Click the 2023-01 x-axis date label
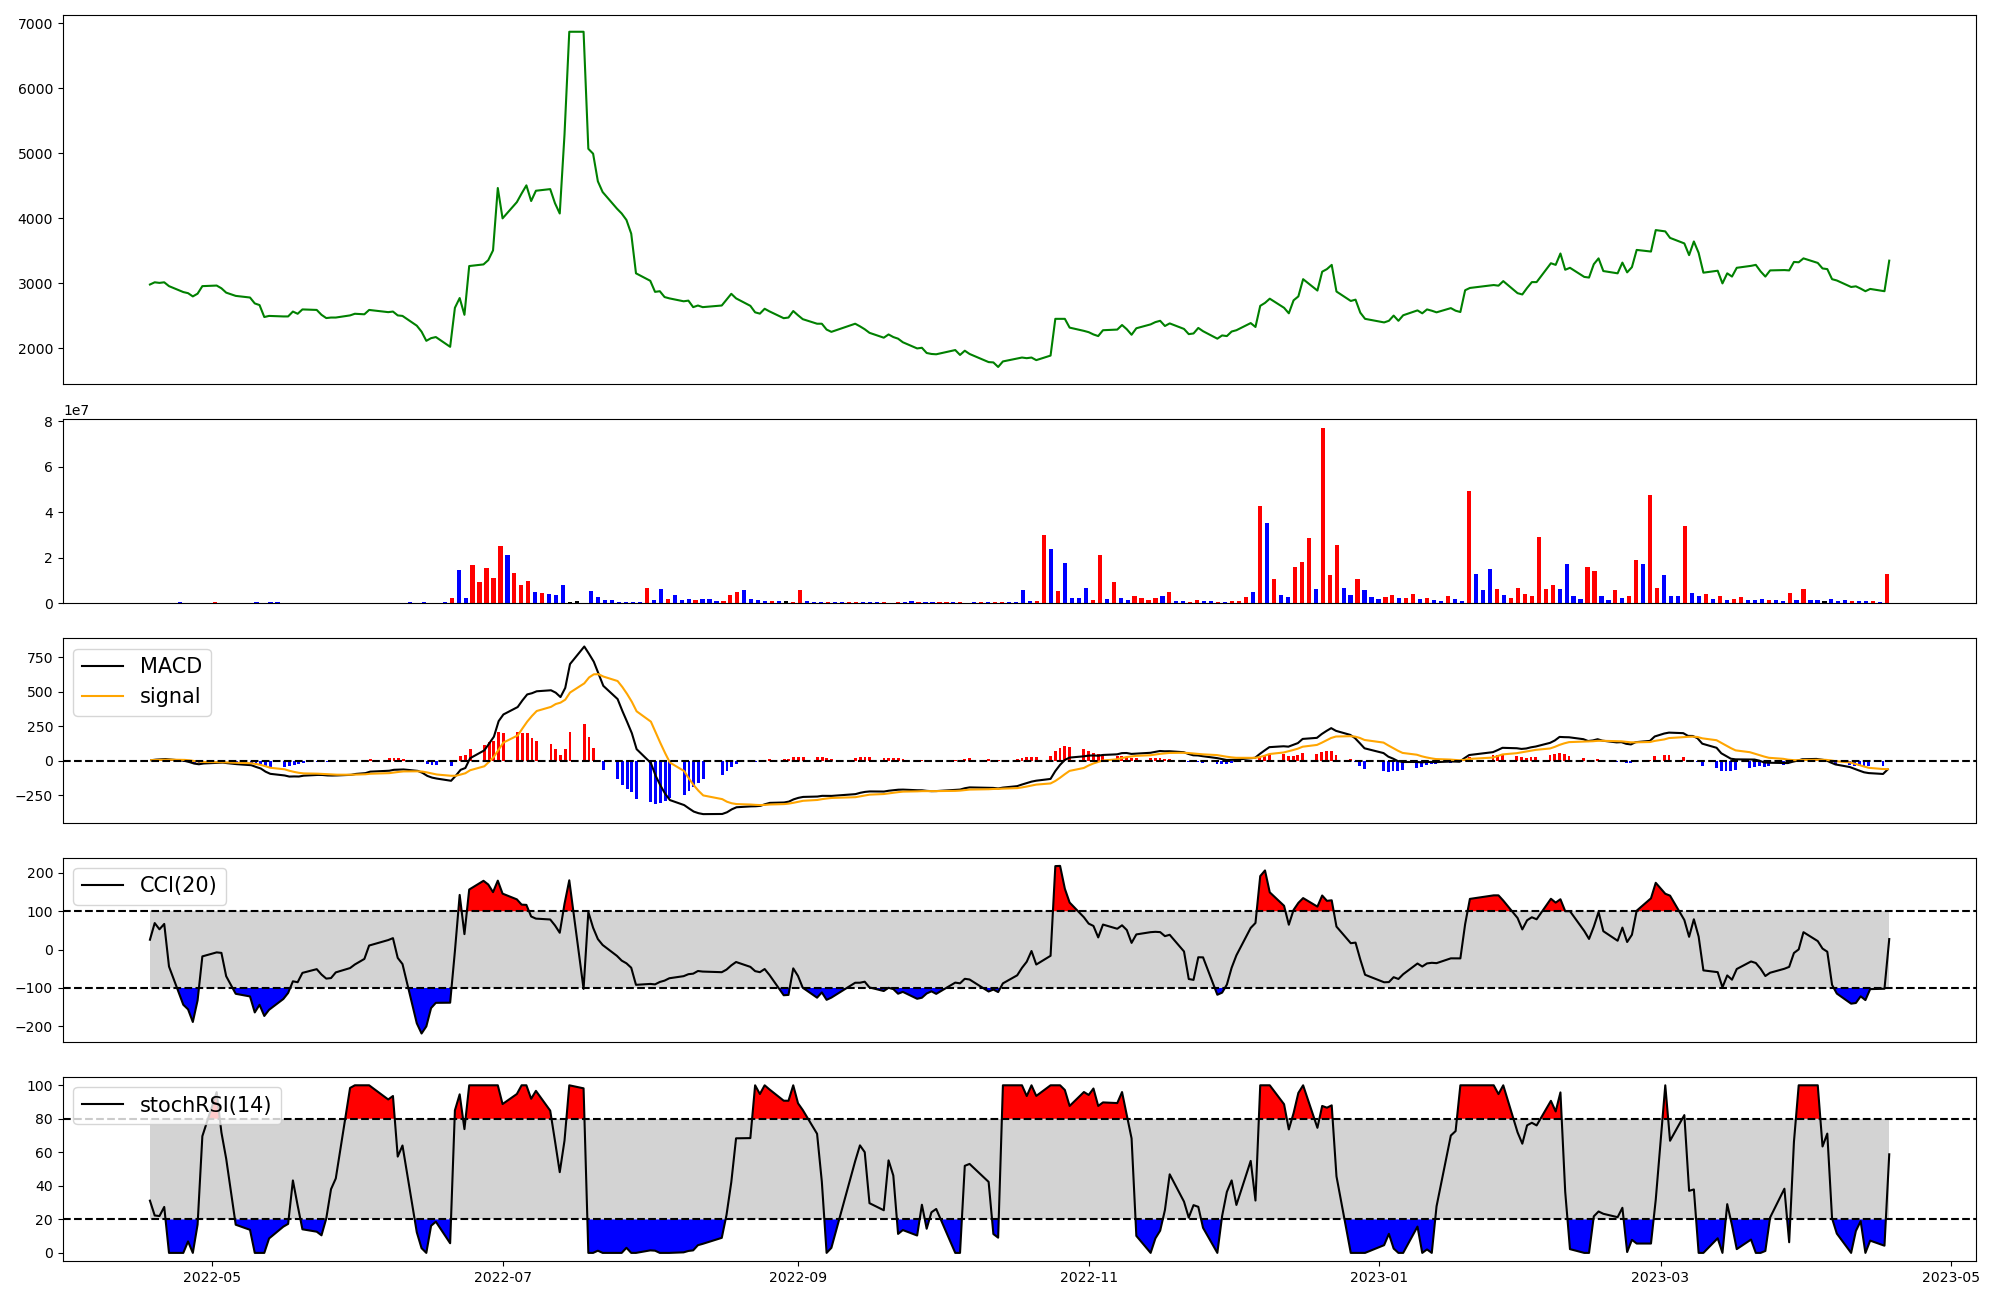This screenshot has width=2000, height=1300. coord(1380,1277)
